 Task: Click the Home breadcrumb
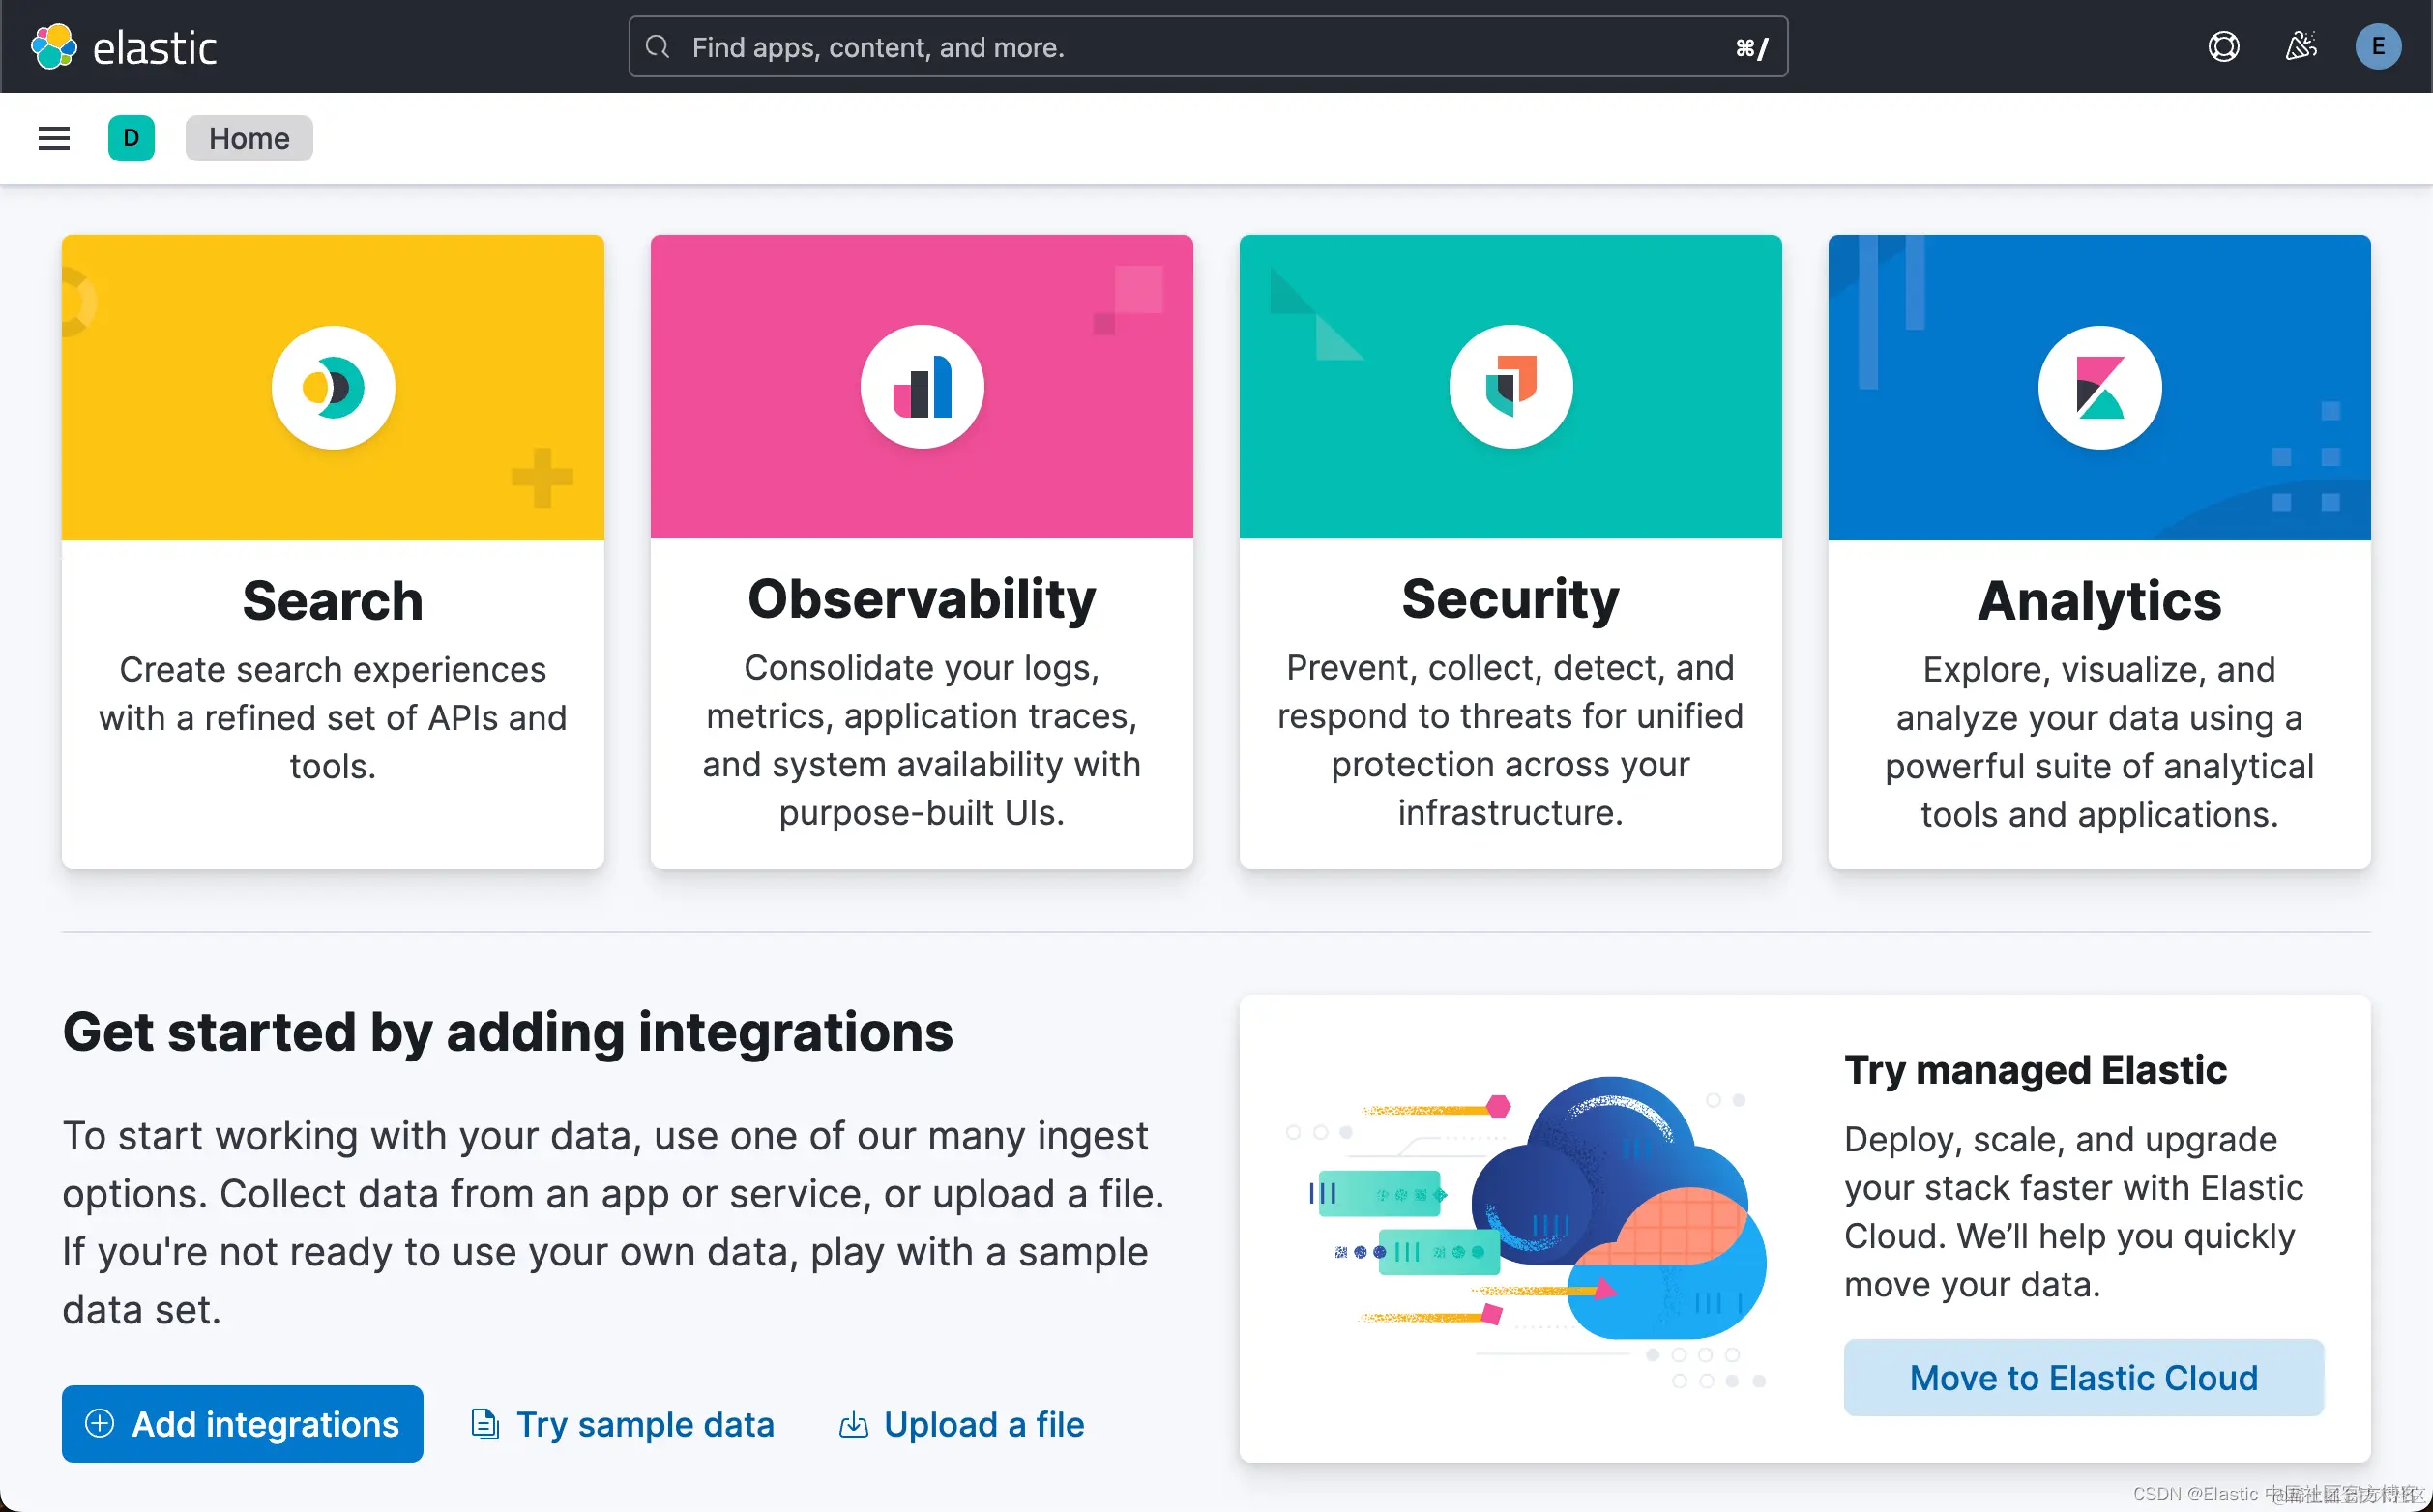pyautogui.click(x=249, y=138)
